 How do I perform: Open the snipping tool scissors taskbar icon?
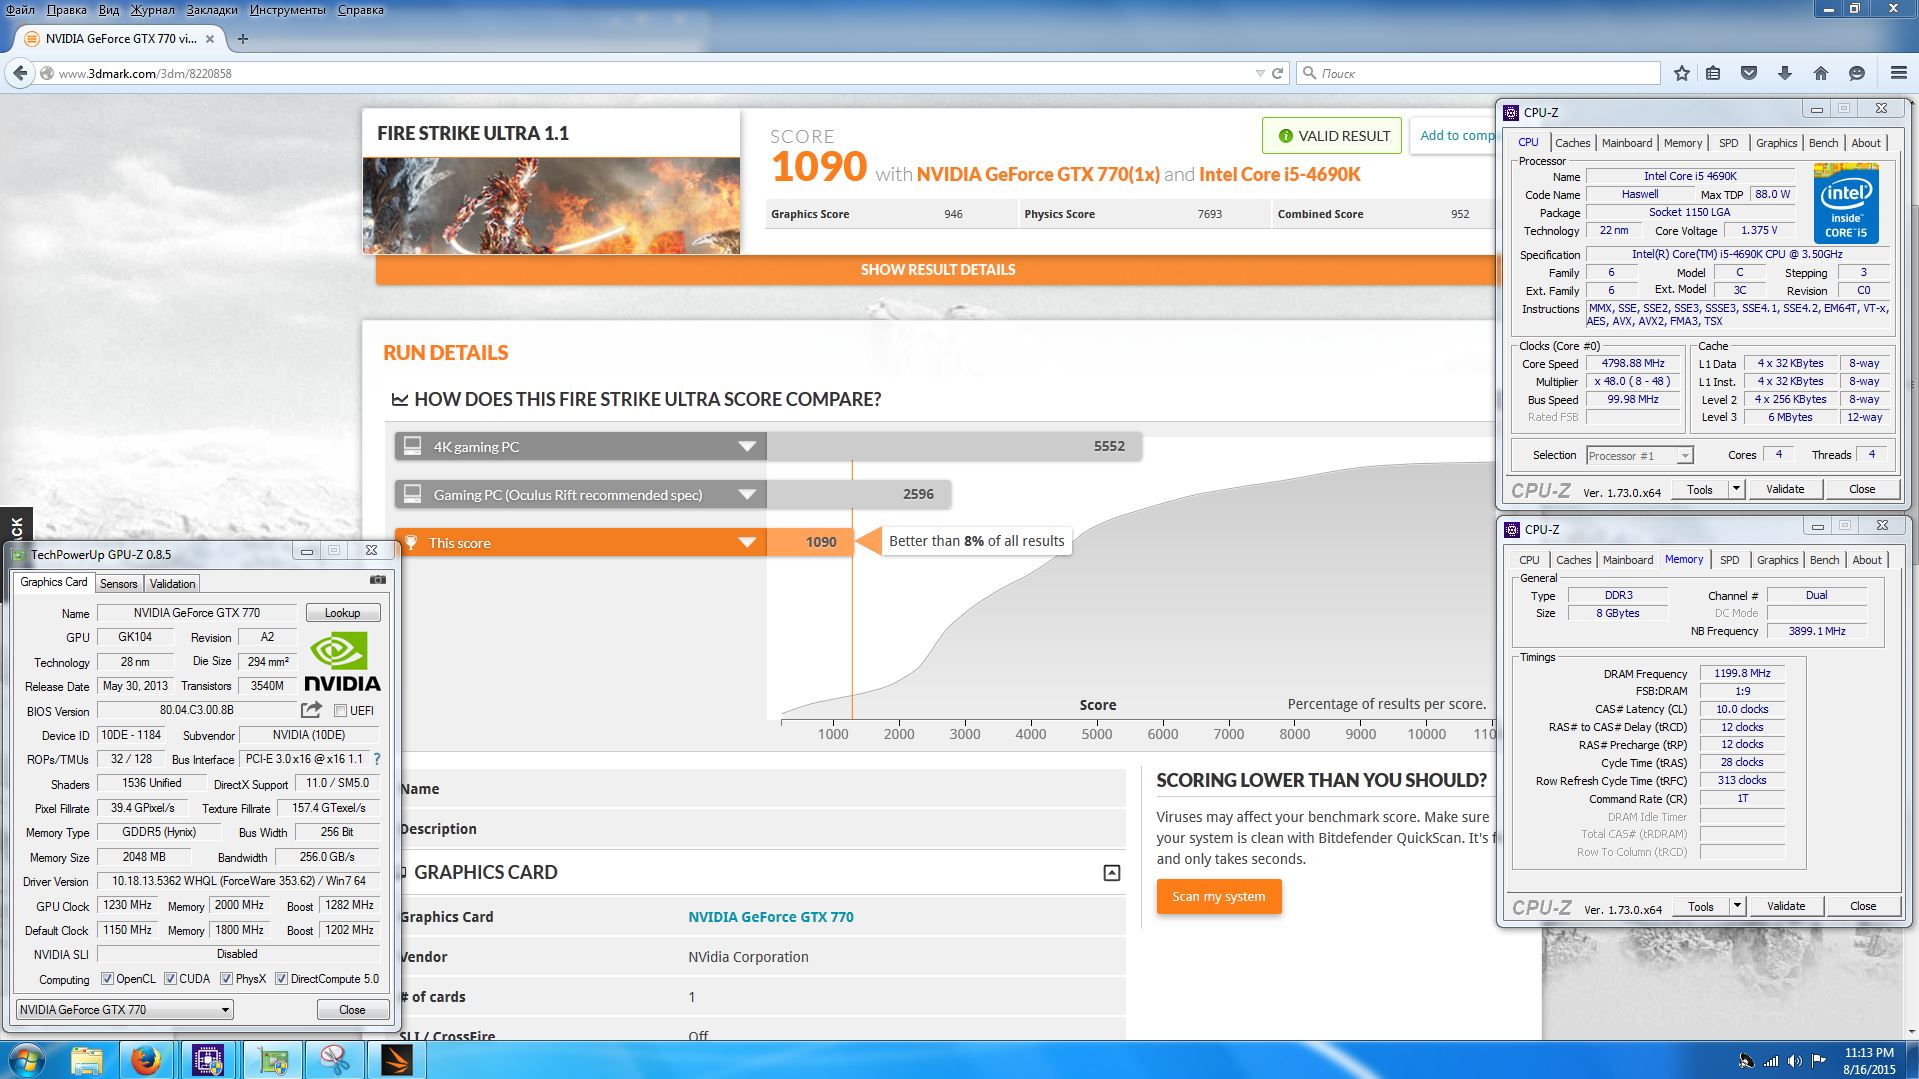(334, 1060)
